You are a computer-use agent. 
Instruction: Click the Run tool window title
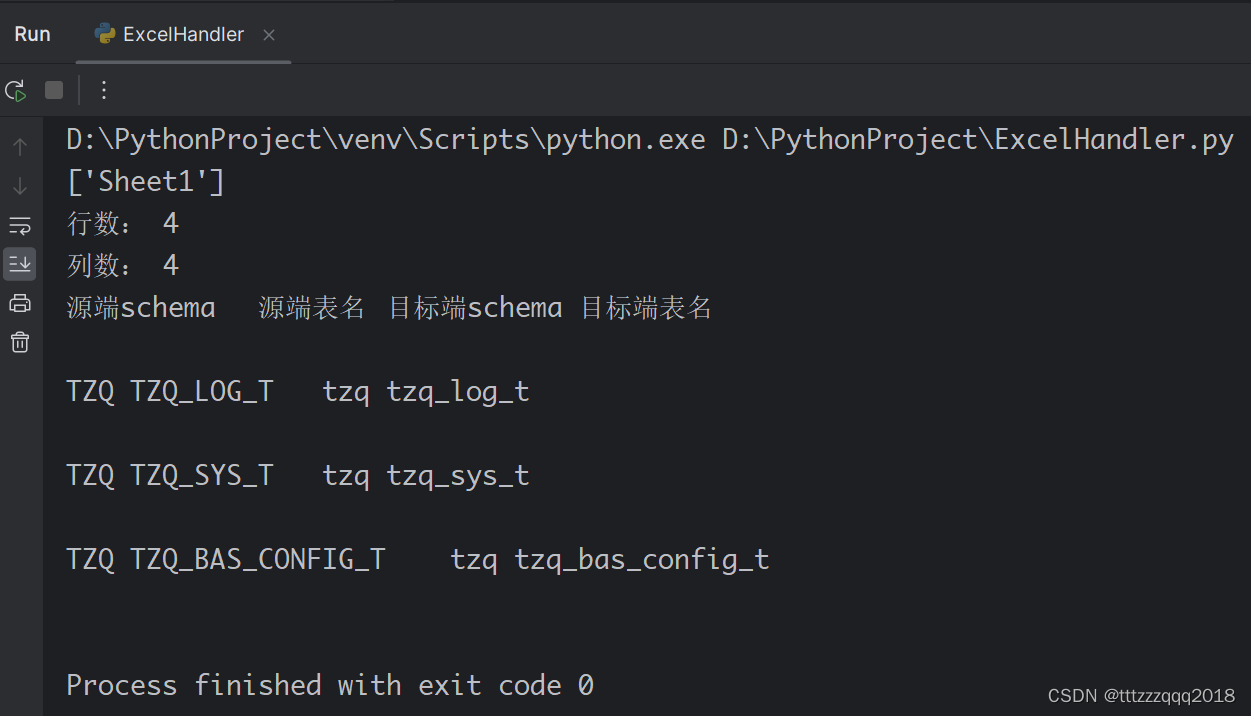pos(32,33)
